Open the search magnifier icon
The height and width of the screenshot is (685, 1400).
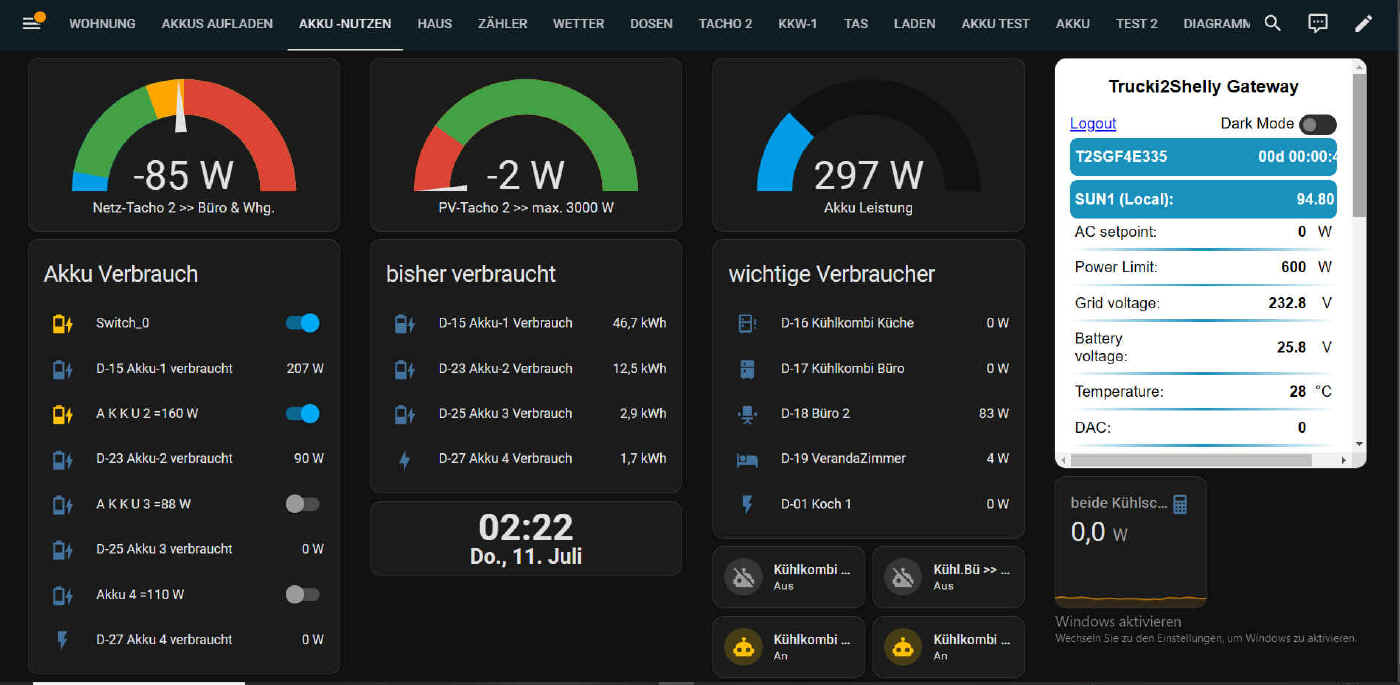1272,23
